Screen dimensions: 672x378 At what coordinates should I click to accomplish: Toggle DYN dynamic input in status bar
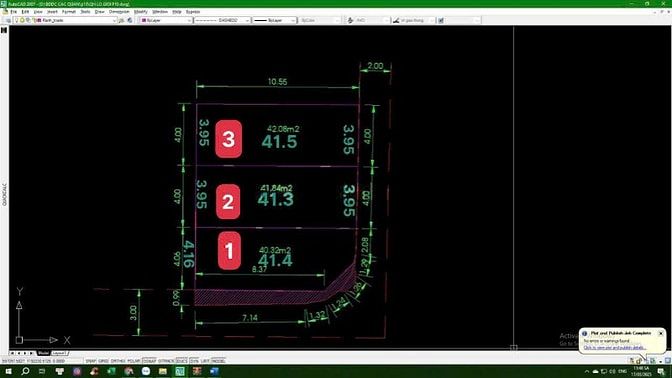point(195,361)
